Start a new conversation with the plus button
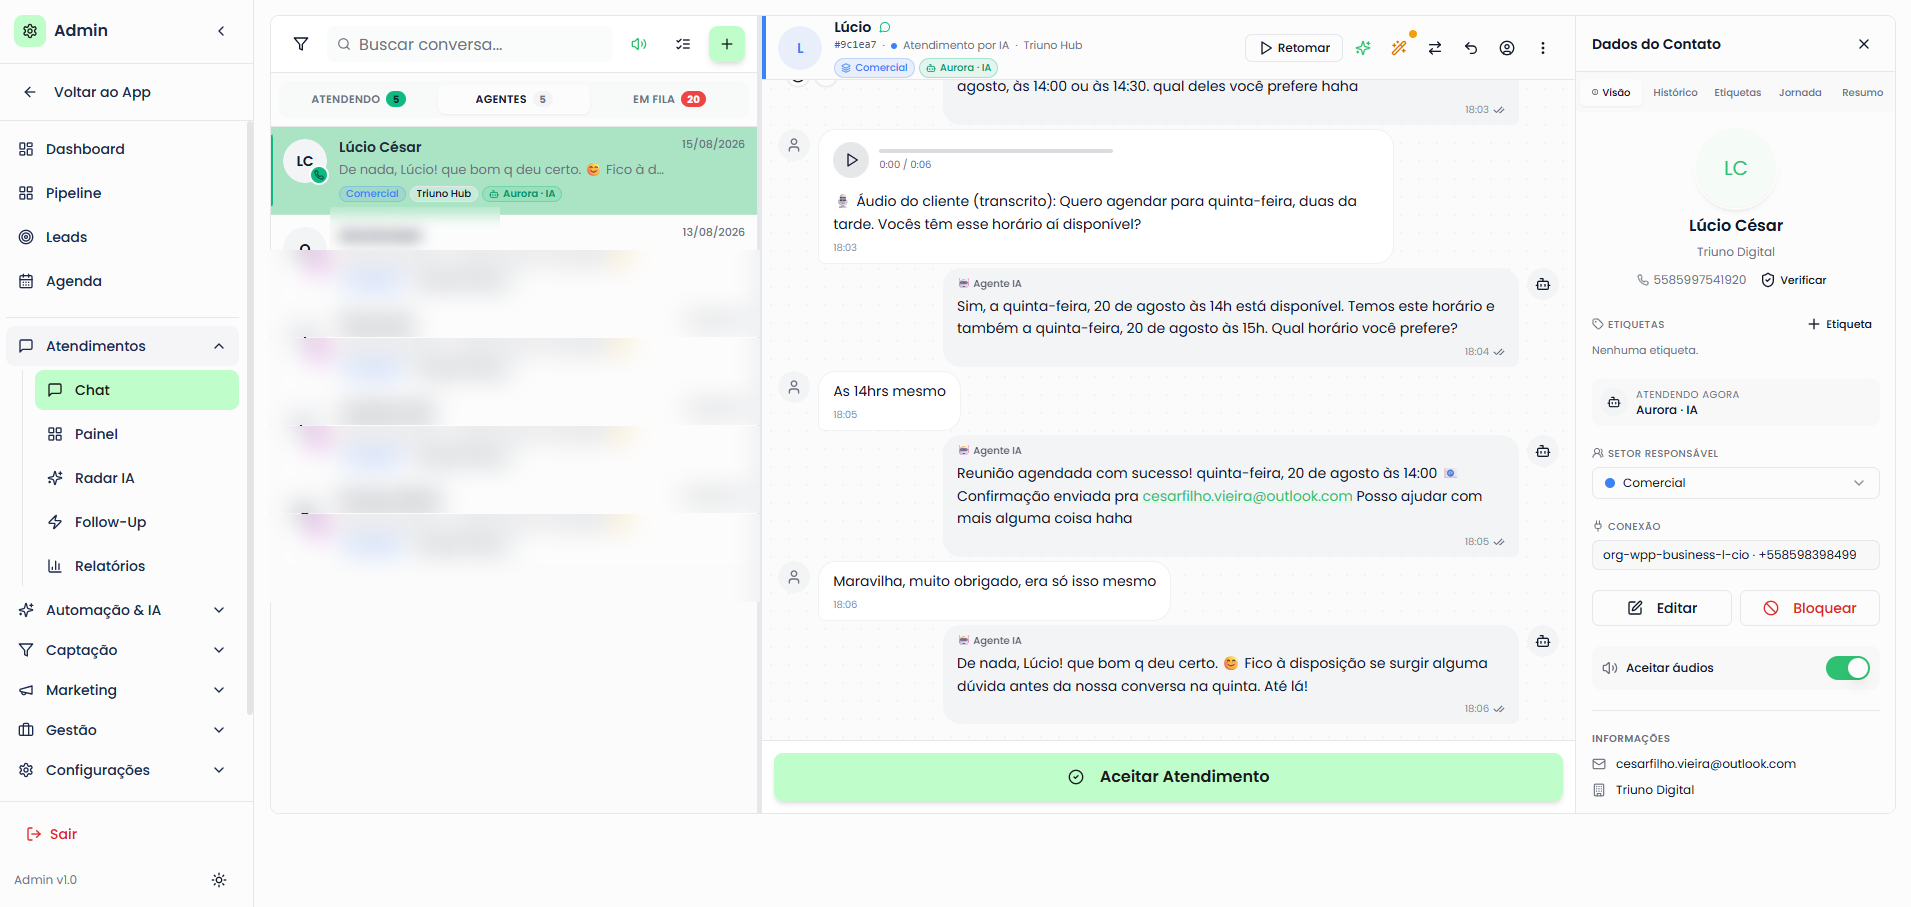1911x907 pixels. click(x=727, y=44)
